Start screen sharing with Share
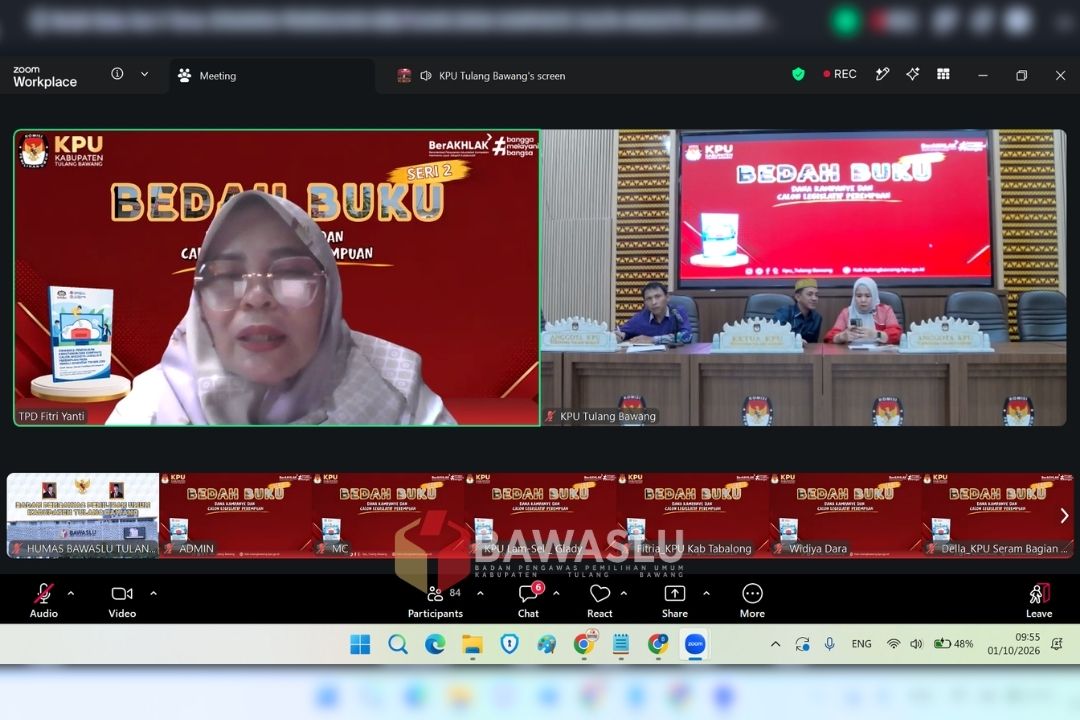The image size is (1080, 720). coord(674,600)
